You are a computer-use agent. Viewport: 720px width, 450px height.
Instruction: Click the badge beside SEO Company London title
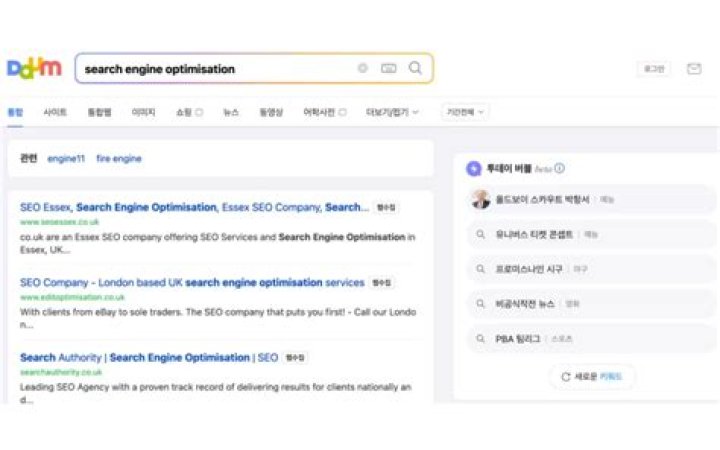point(382,282)
